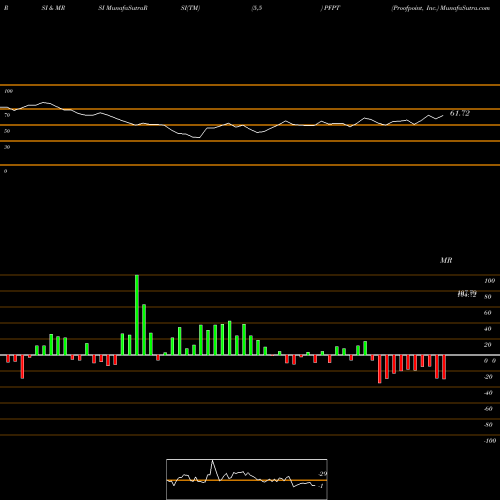Open the mini overview chart thumbnail

click(x=247, y=479)
